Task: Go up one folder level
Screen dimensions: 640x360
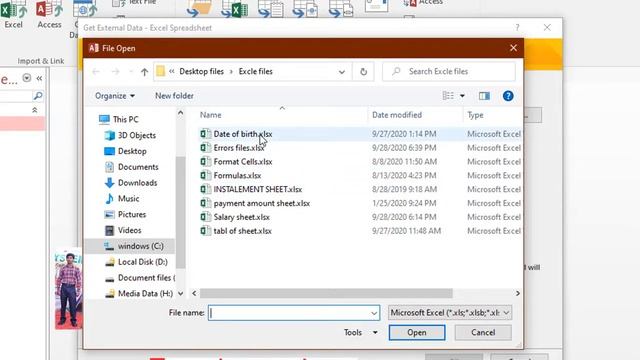Action: [x=144, y=72]
